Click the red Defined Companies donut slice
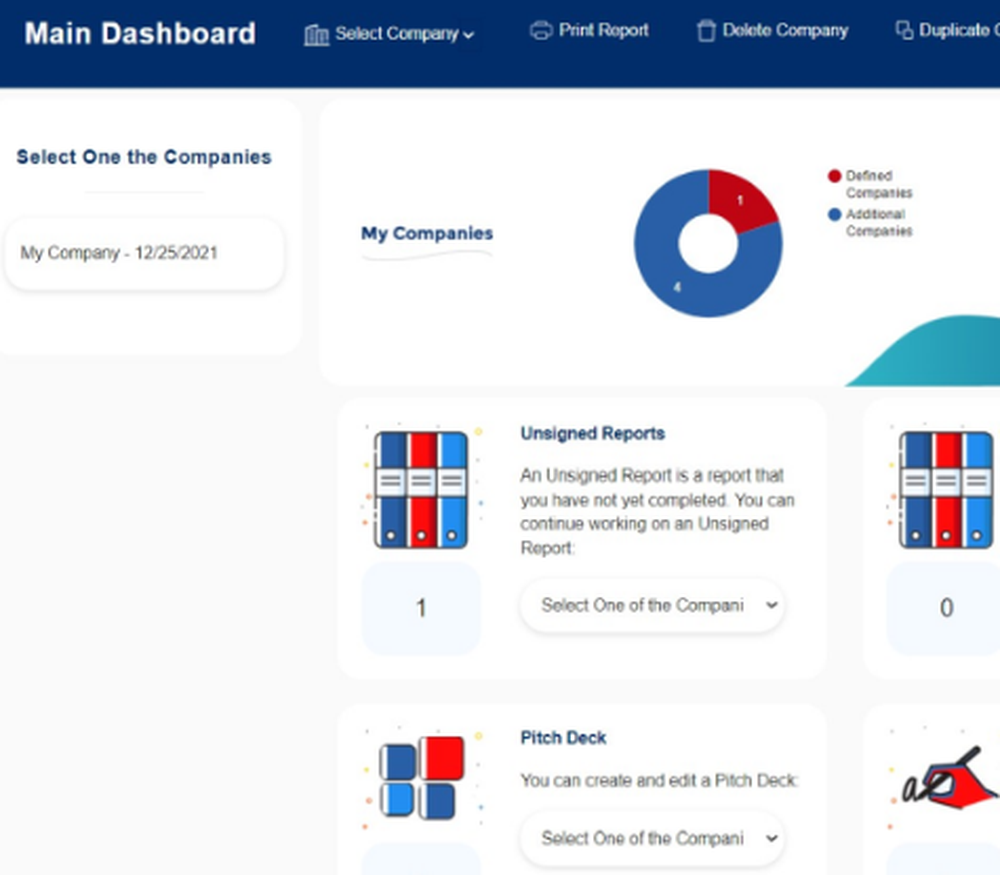 click(740, 199)
